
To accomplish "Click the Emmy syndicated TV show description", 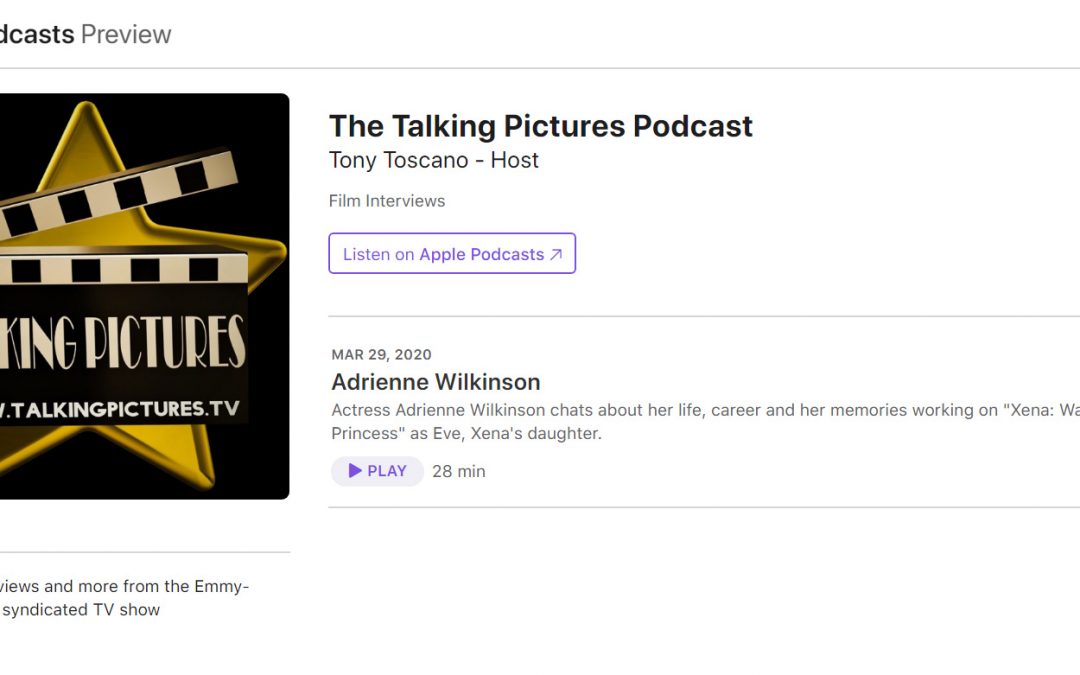I will point(124,598).
